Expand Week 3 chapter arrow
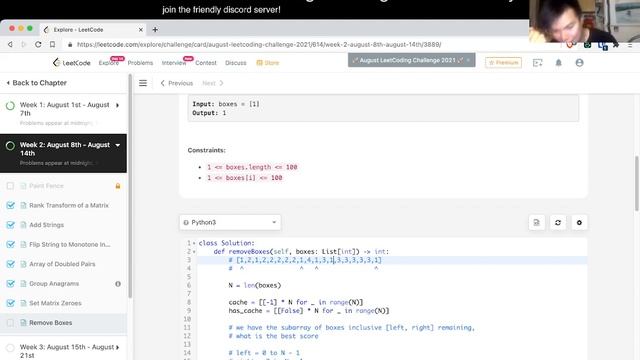This screenshot has height=360, width=640. coord(118,347)
